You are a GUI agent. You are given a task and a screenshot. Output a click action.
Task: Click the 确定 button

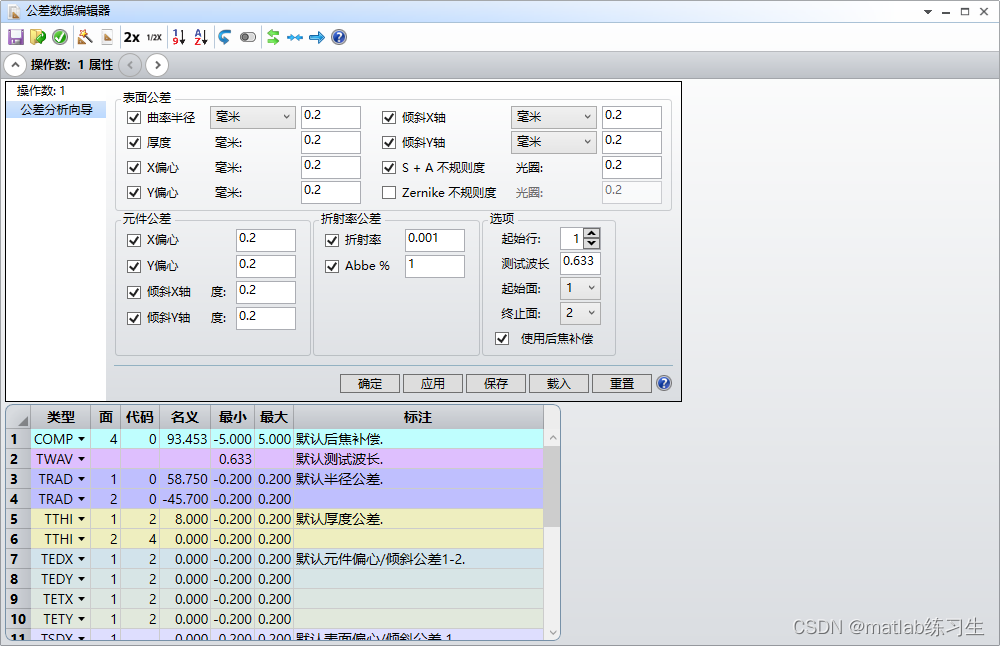click(370, 383)
